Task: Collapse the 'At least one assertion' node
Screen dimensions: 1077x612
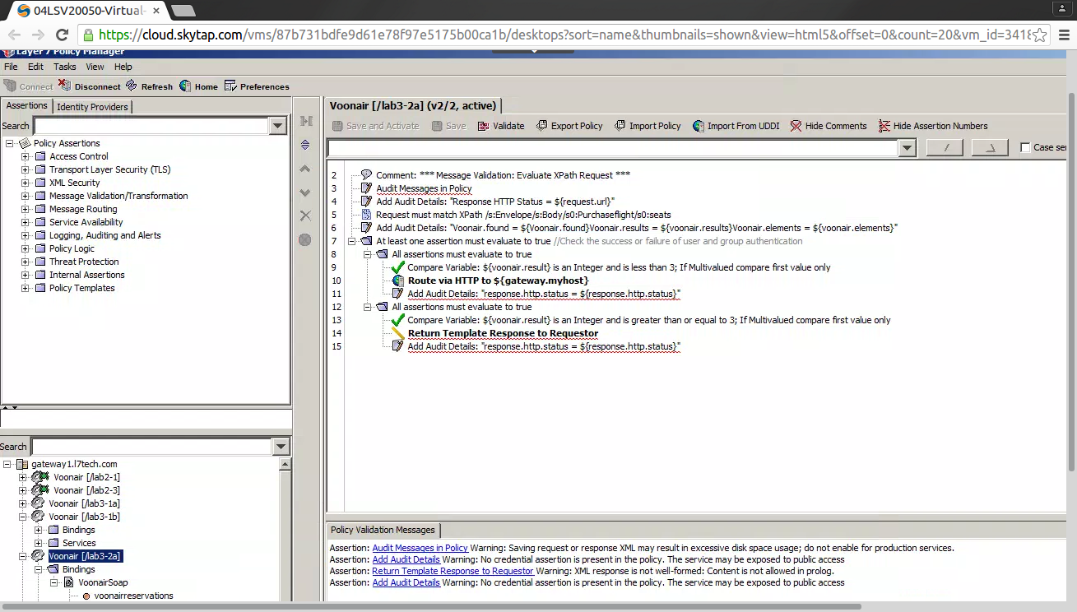Action: 352,241
